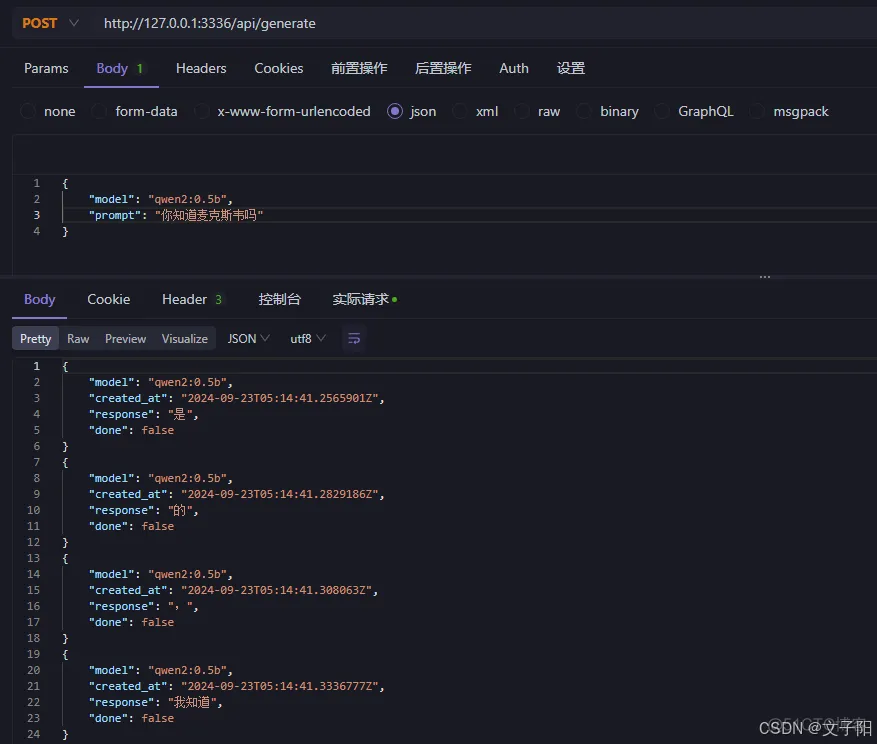The height and width of the screenshot is (744, 877).
Task: Open the Cookies tab
Action: click(x=278, y=68)
